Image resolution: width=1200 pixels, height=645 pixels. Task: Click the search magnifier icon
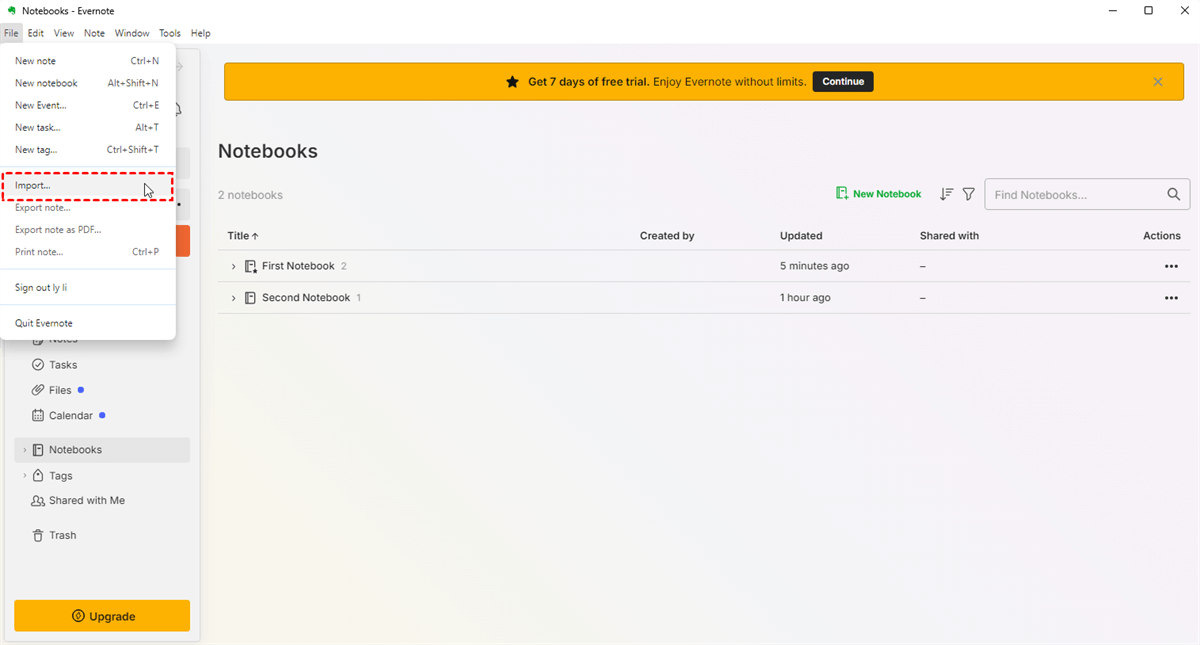click(1174, 194)
